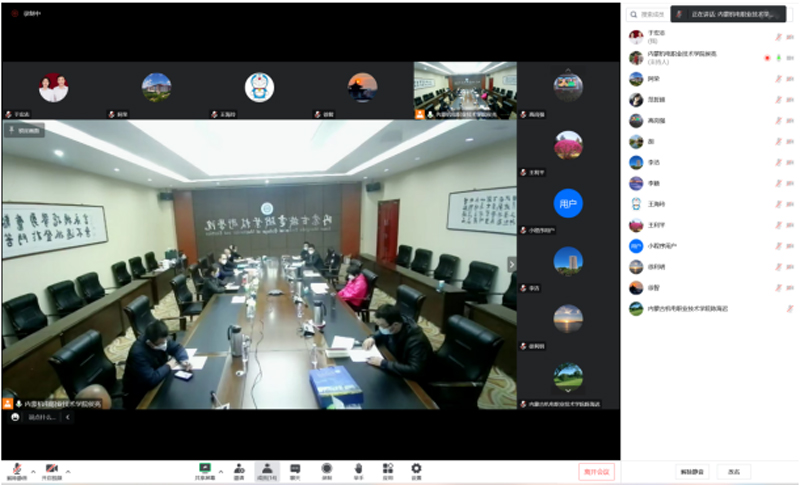Viewport: 800px width, 485px height.
Task: Open settings gear in meeting toolbar
Action: 416,469
